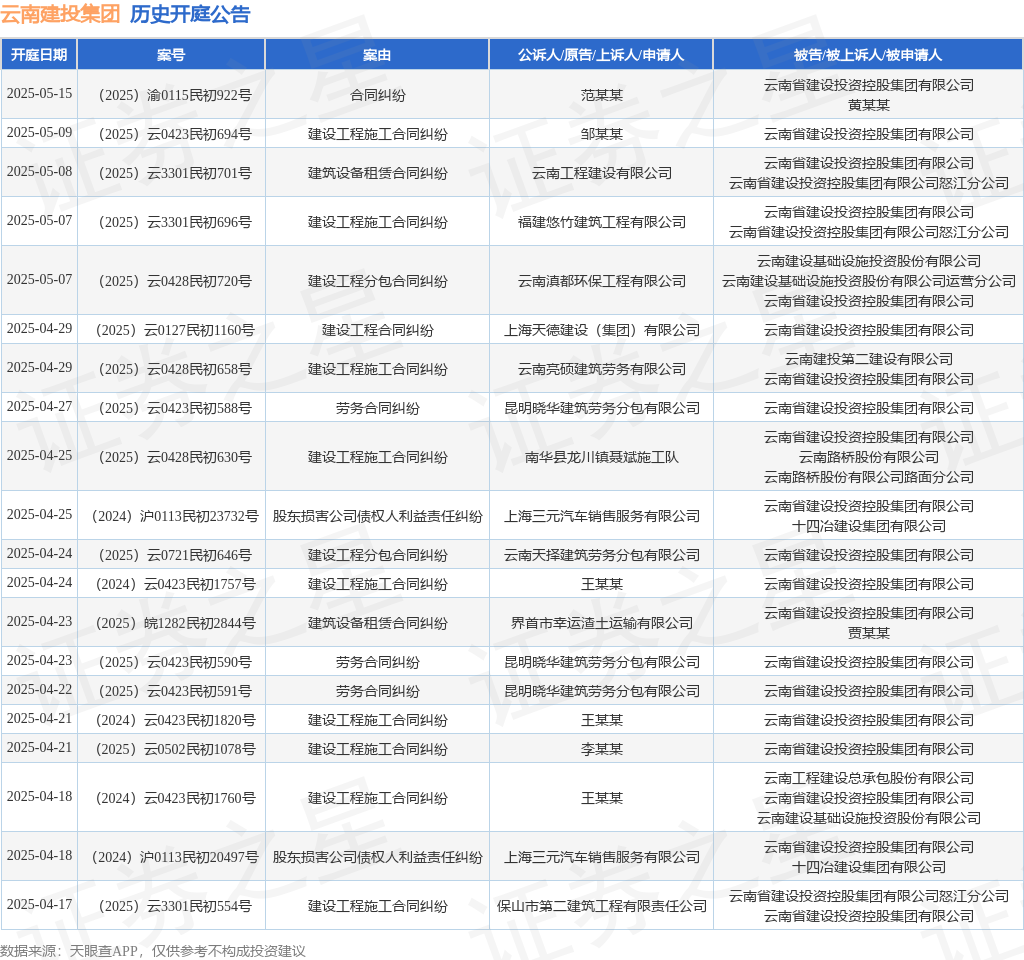Select case number (2025)云3301民初696号
Image resolution: width=1024 pixels, height=960 pixels.
point(171,223)
